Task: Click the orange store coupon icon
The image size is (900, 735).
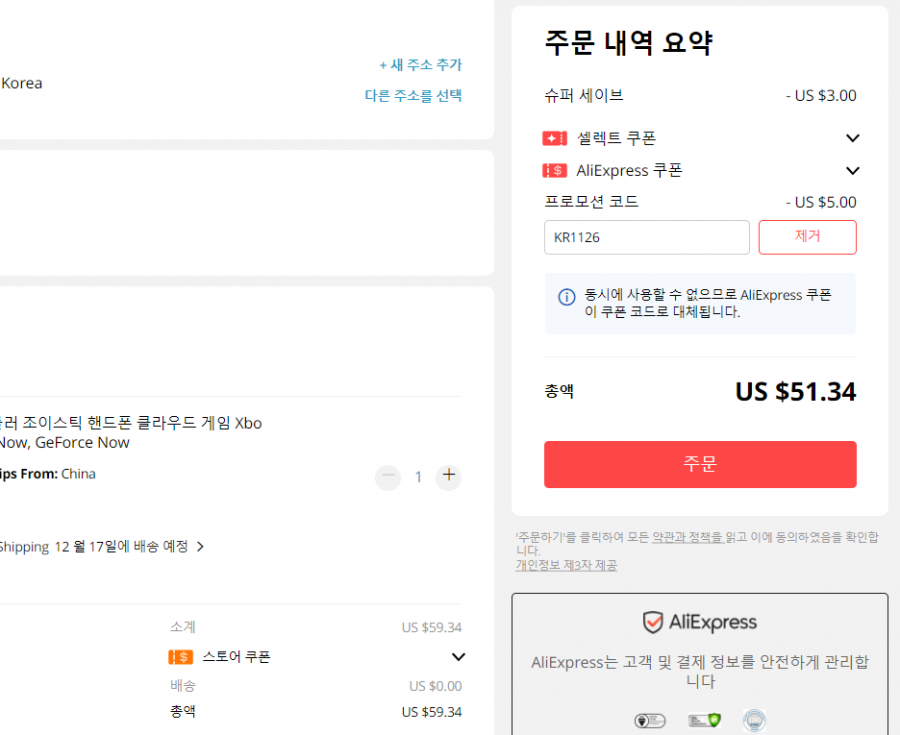Action: point(180,657)
